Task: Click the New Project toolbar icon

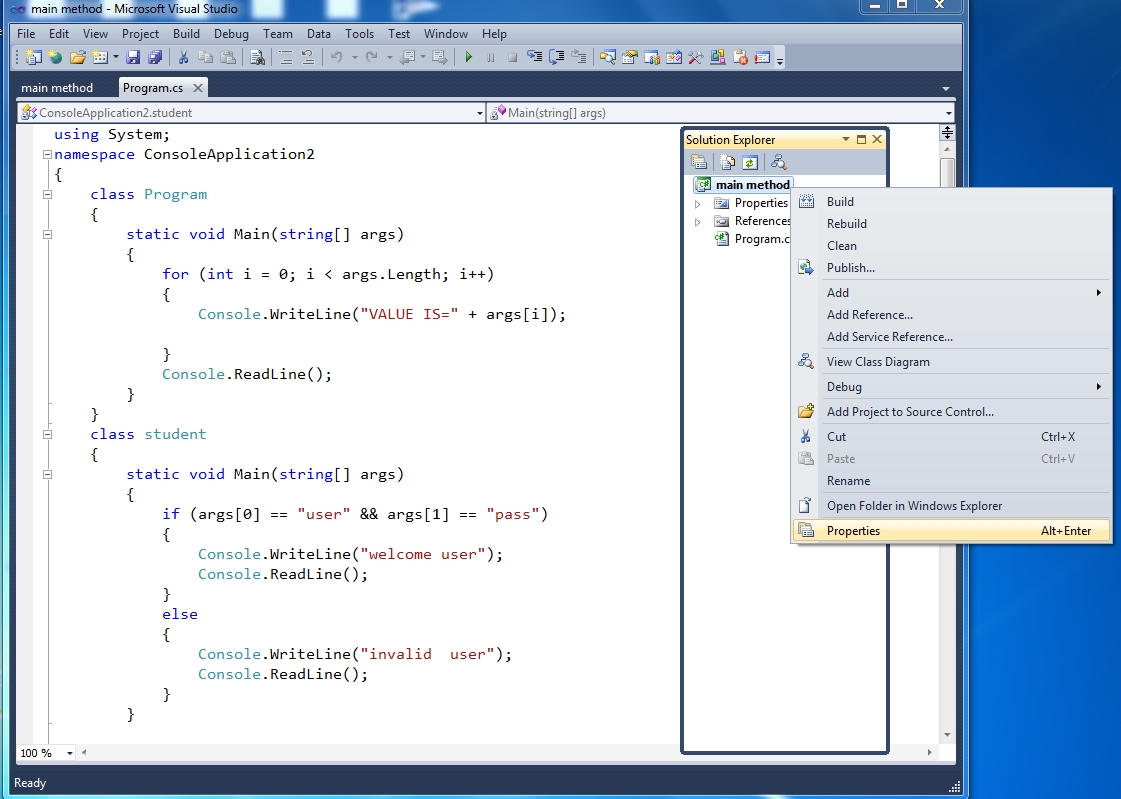Action: pyautogui.click(x=33, y=57)
